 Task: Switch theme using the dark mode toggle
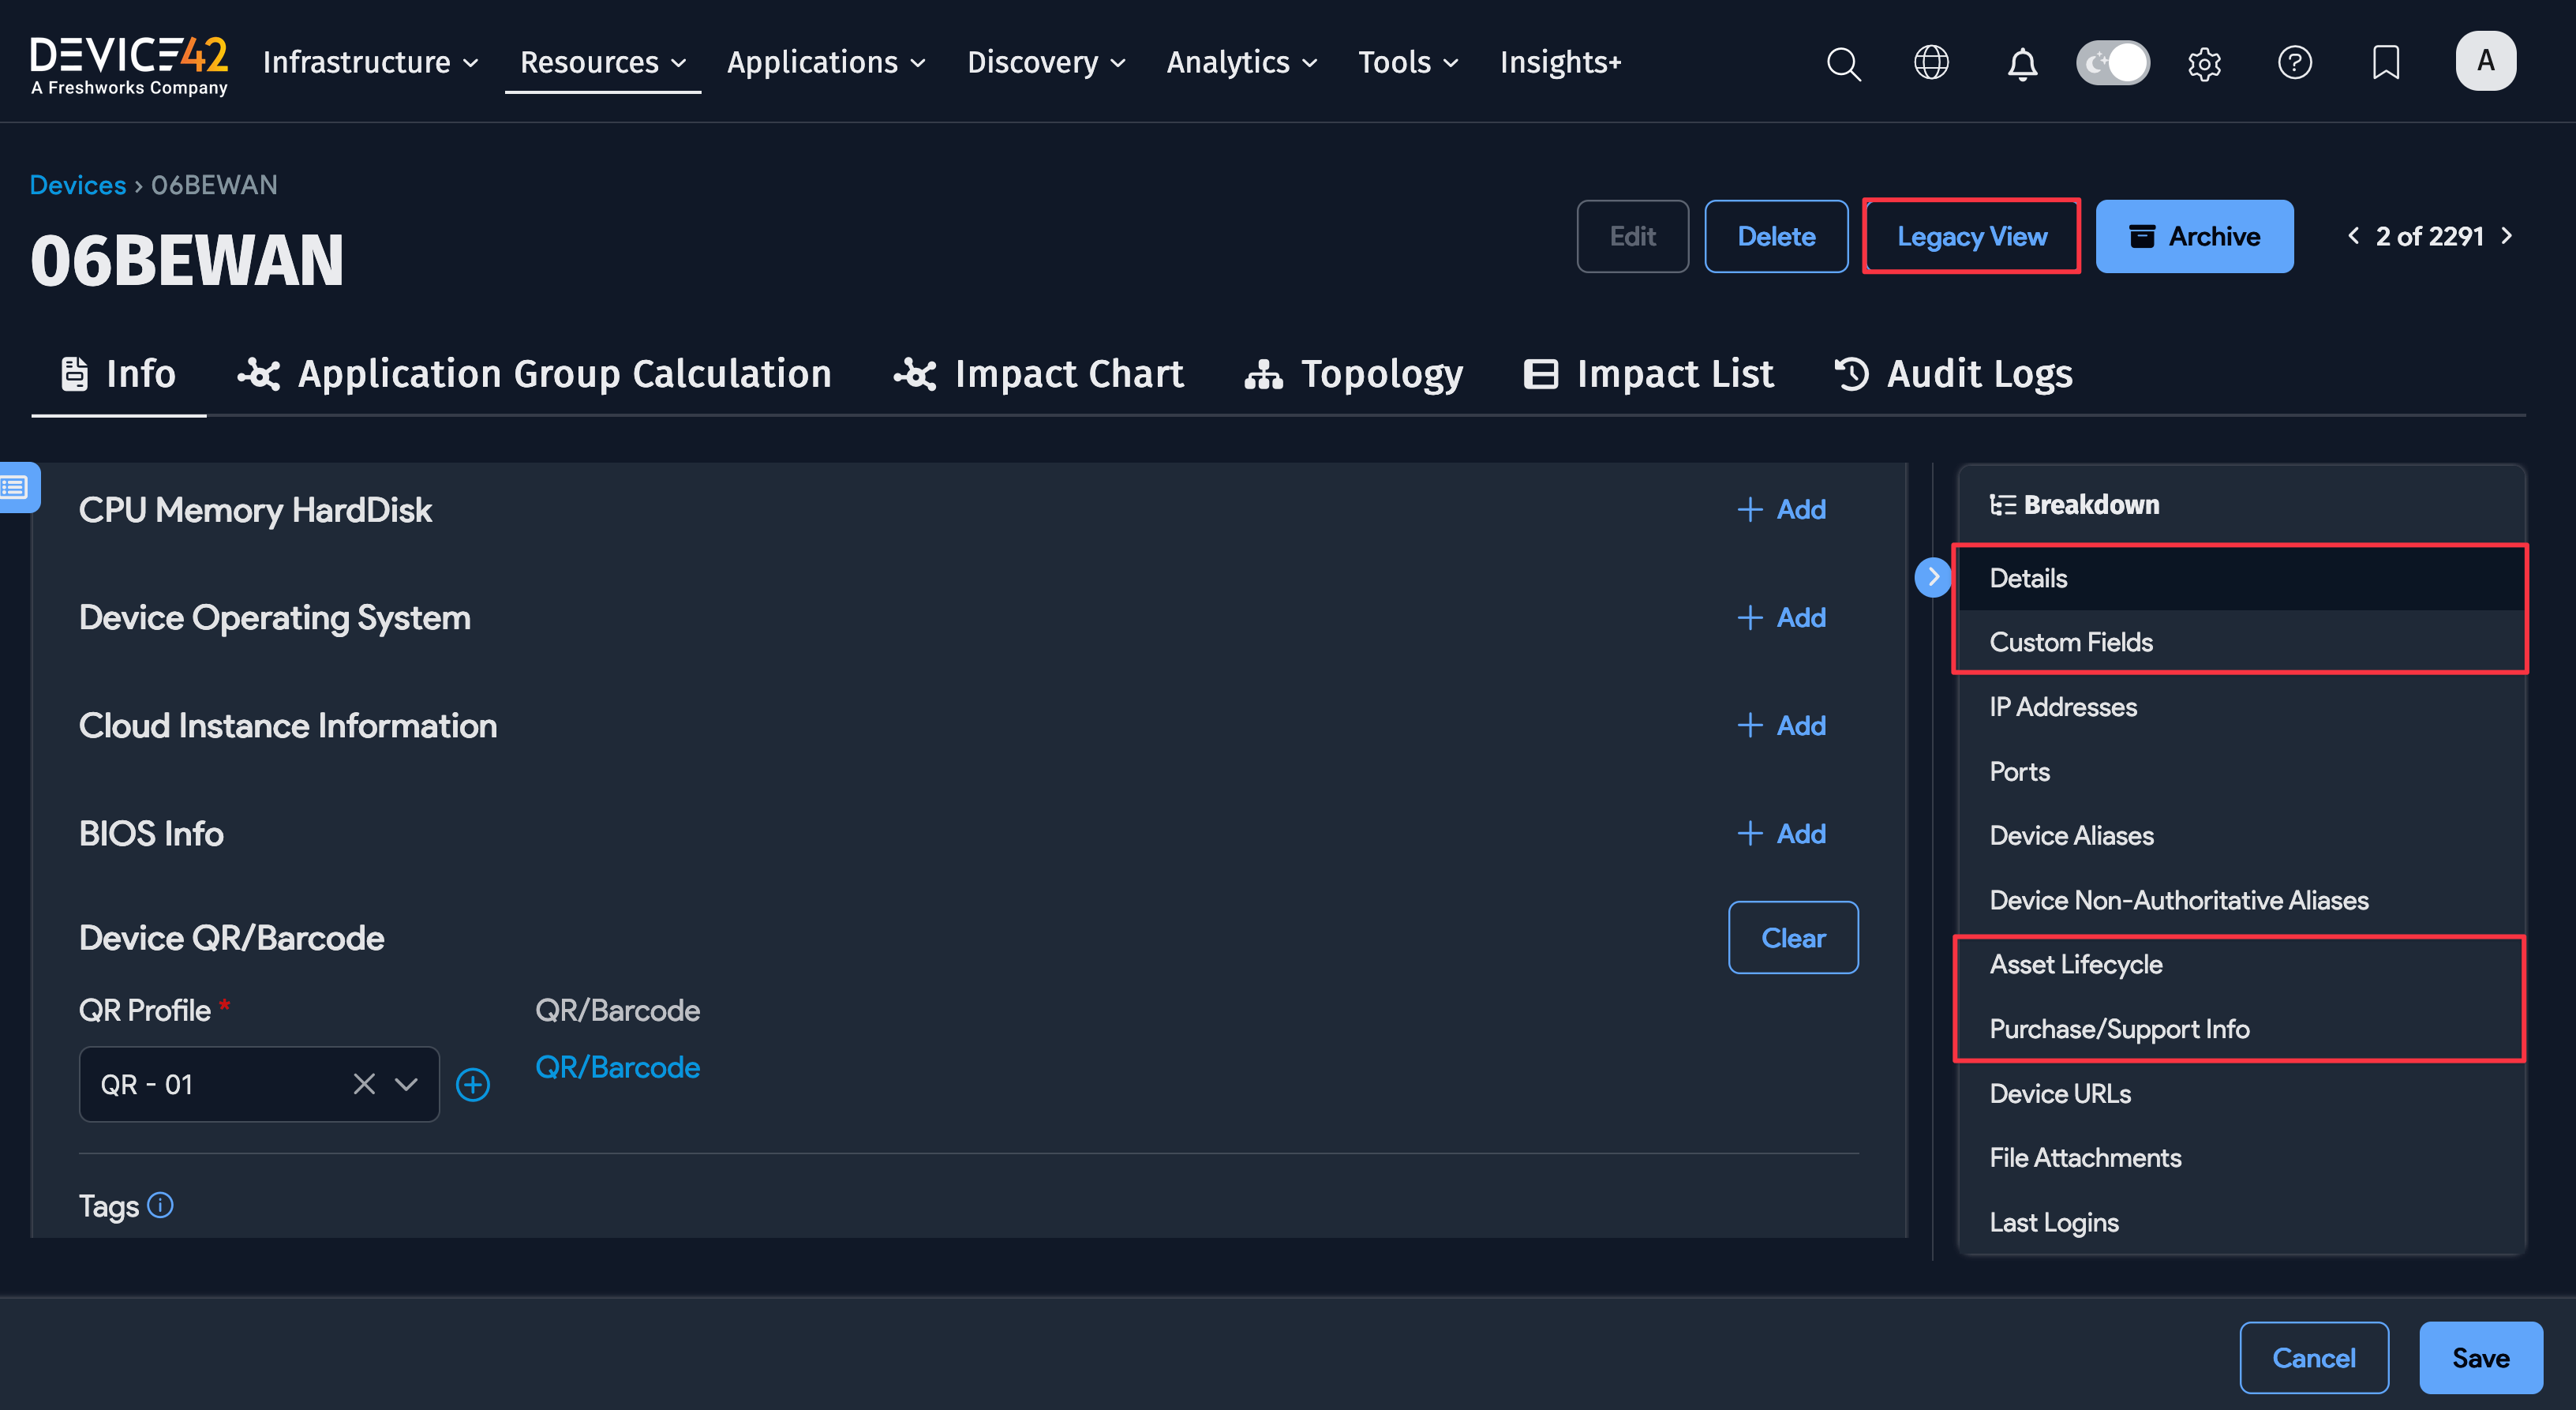[x=2112, y=62]
